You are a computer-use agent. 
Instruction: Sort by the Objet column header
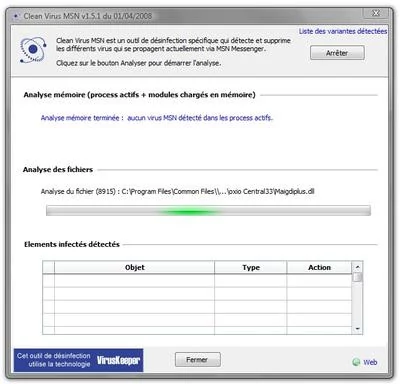[x=135, y=267]
